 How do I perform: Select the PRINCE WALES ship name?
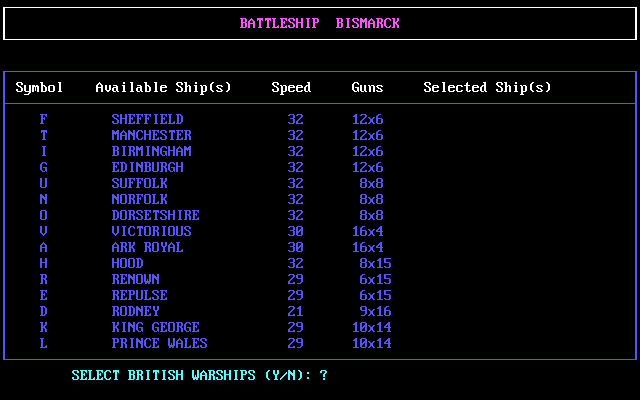160,343
